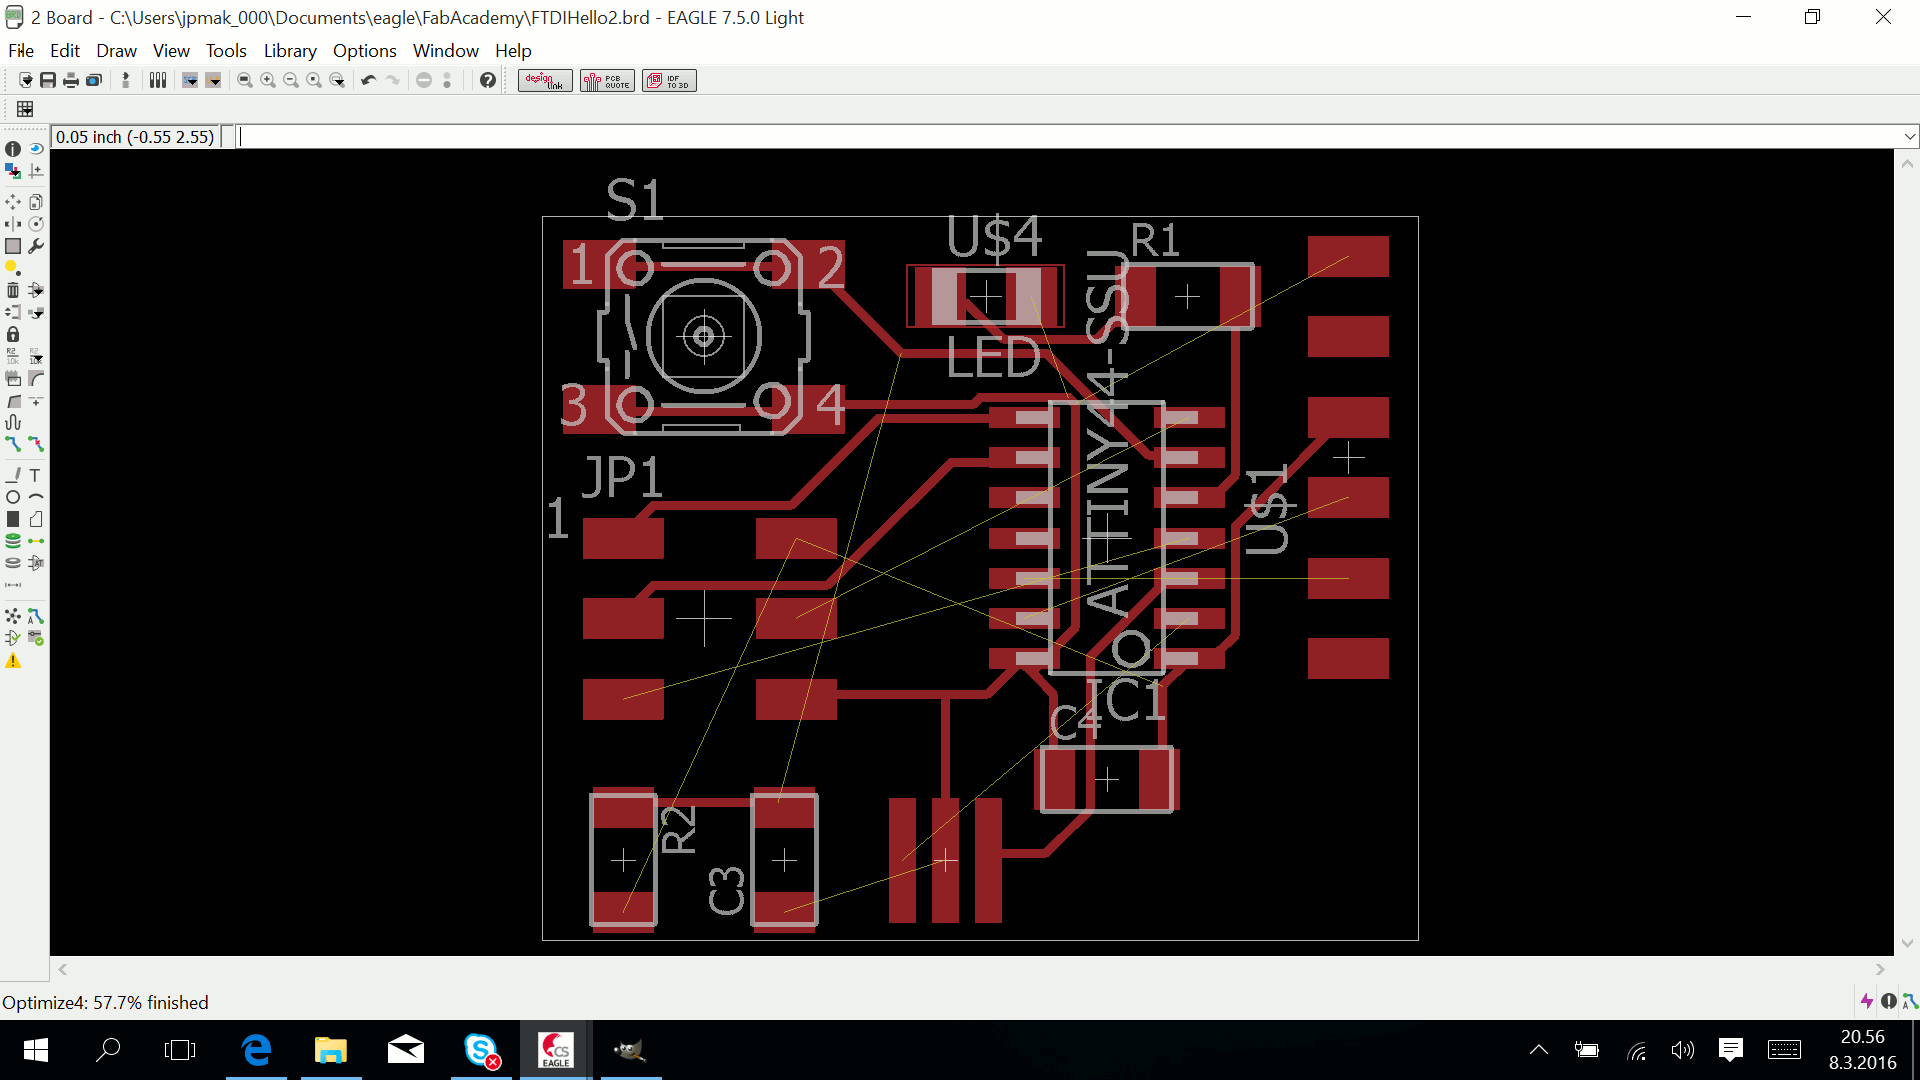Run the DRC check tool

pos(36,638)
